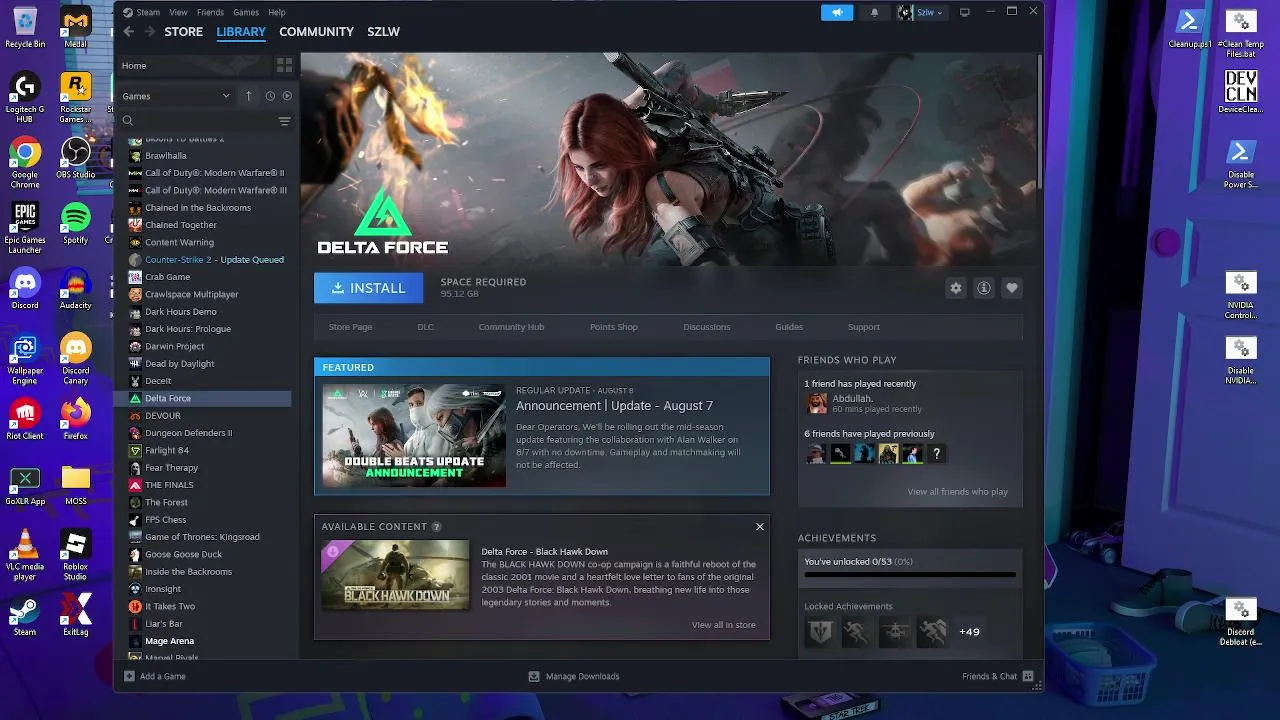The width and height of the screenshot is (1280, 720).
Task: Open the Discussions link
Action: click(x=707, y=327)
